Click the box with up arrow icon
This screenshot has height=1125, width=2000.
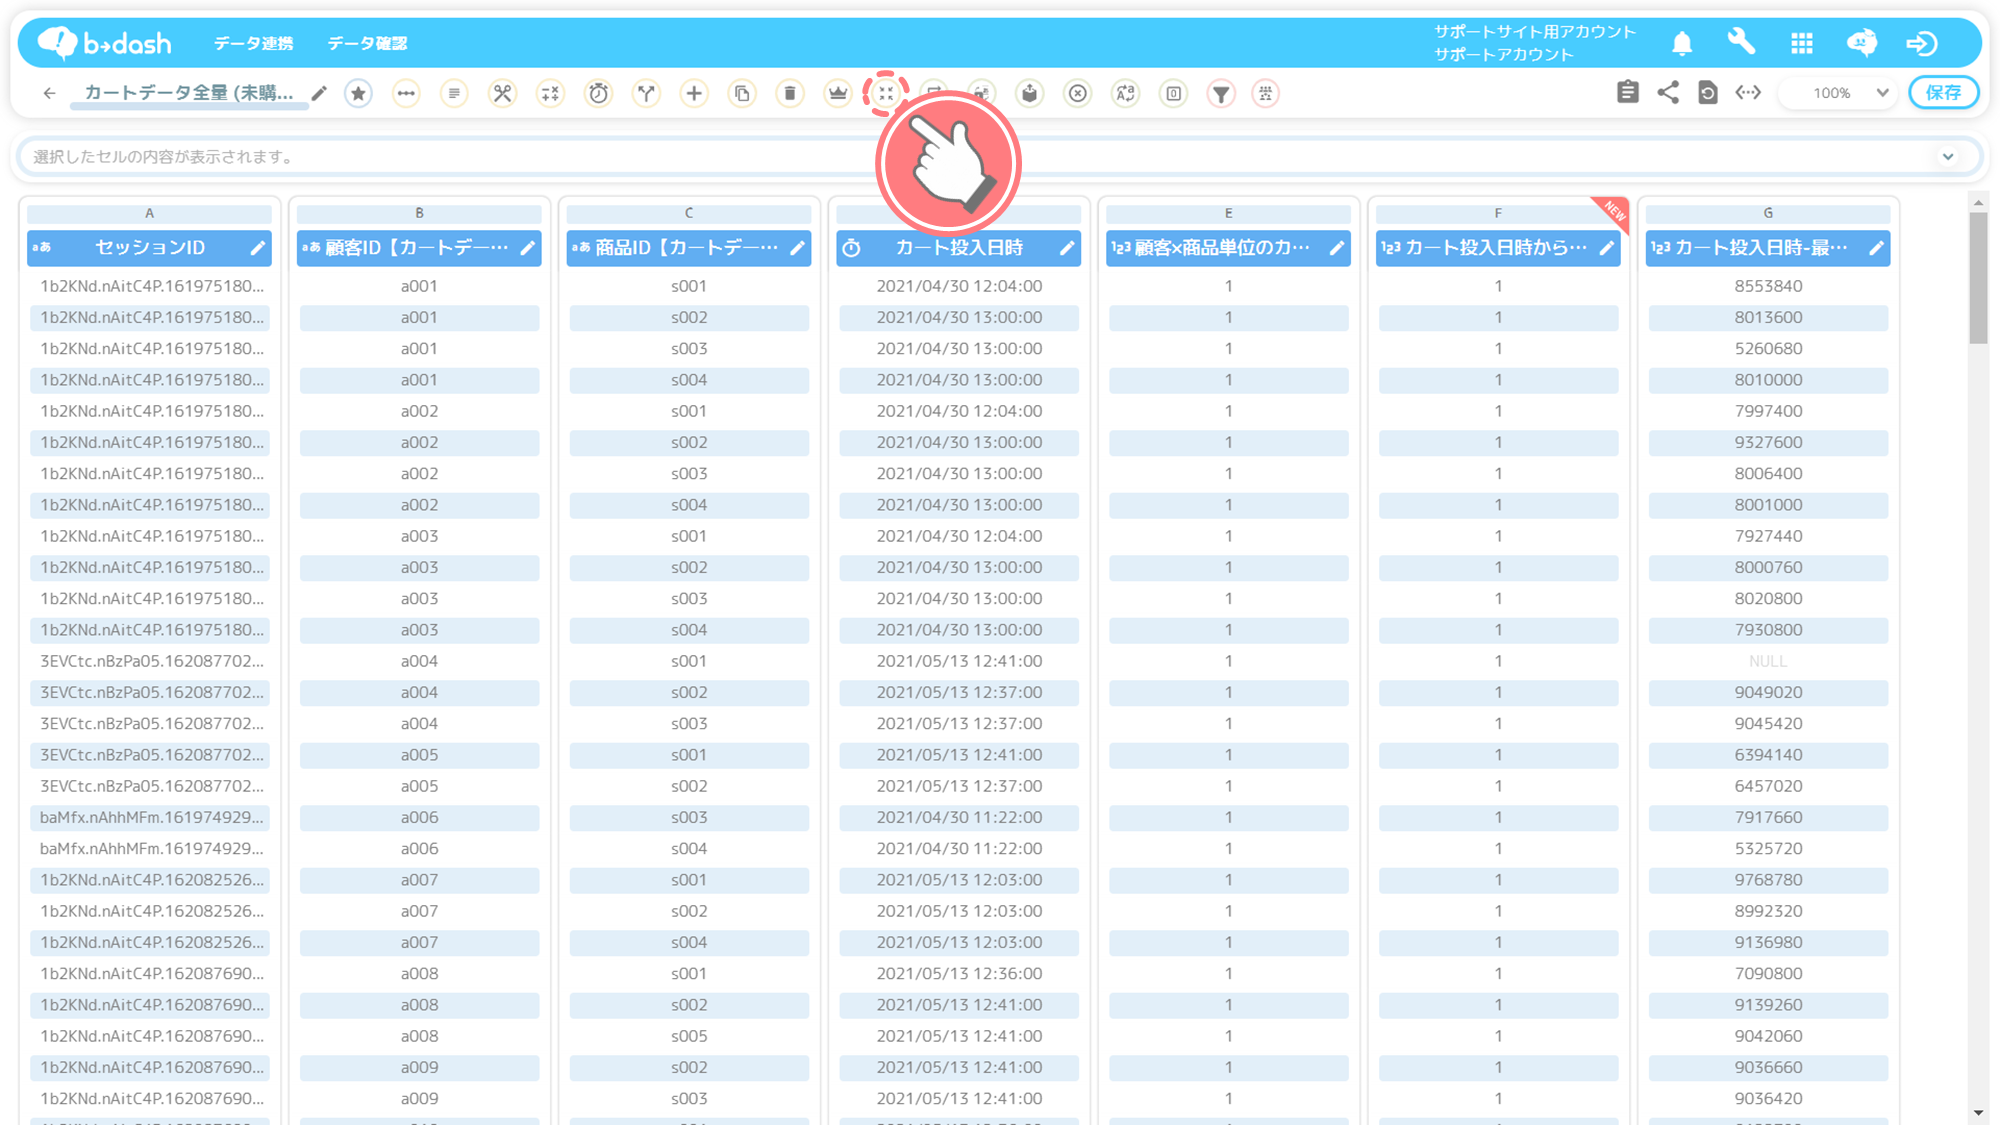pyautogui.click(x=1030, y=93)
